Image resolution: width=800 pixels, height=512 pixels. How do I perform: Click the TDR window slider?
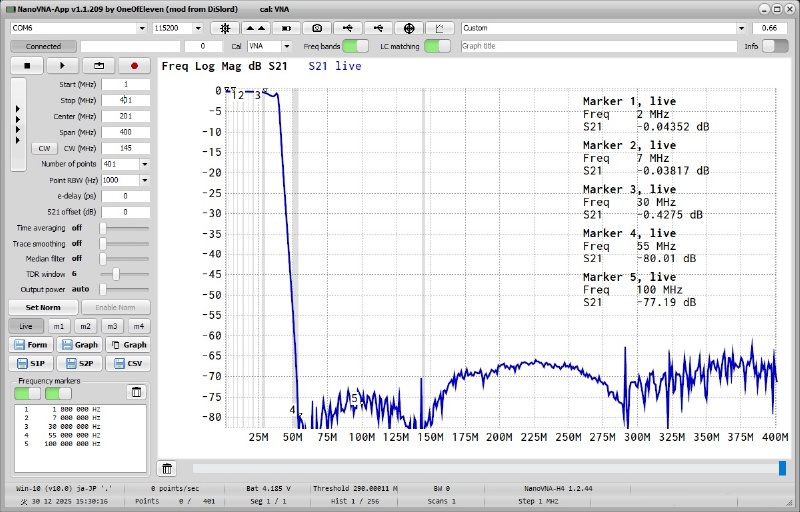coord(116,273)
